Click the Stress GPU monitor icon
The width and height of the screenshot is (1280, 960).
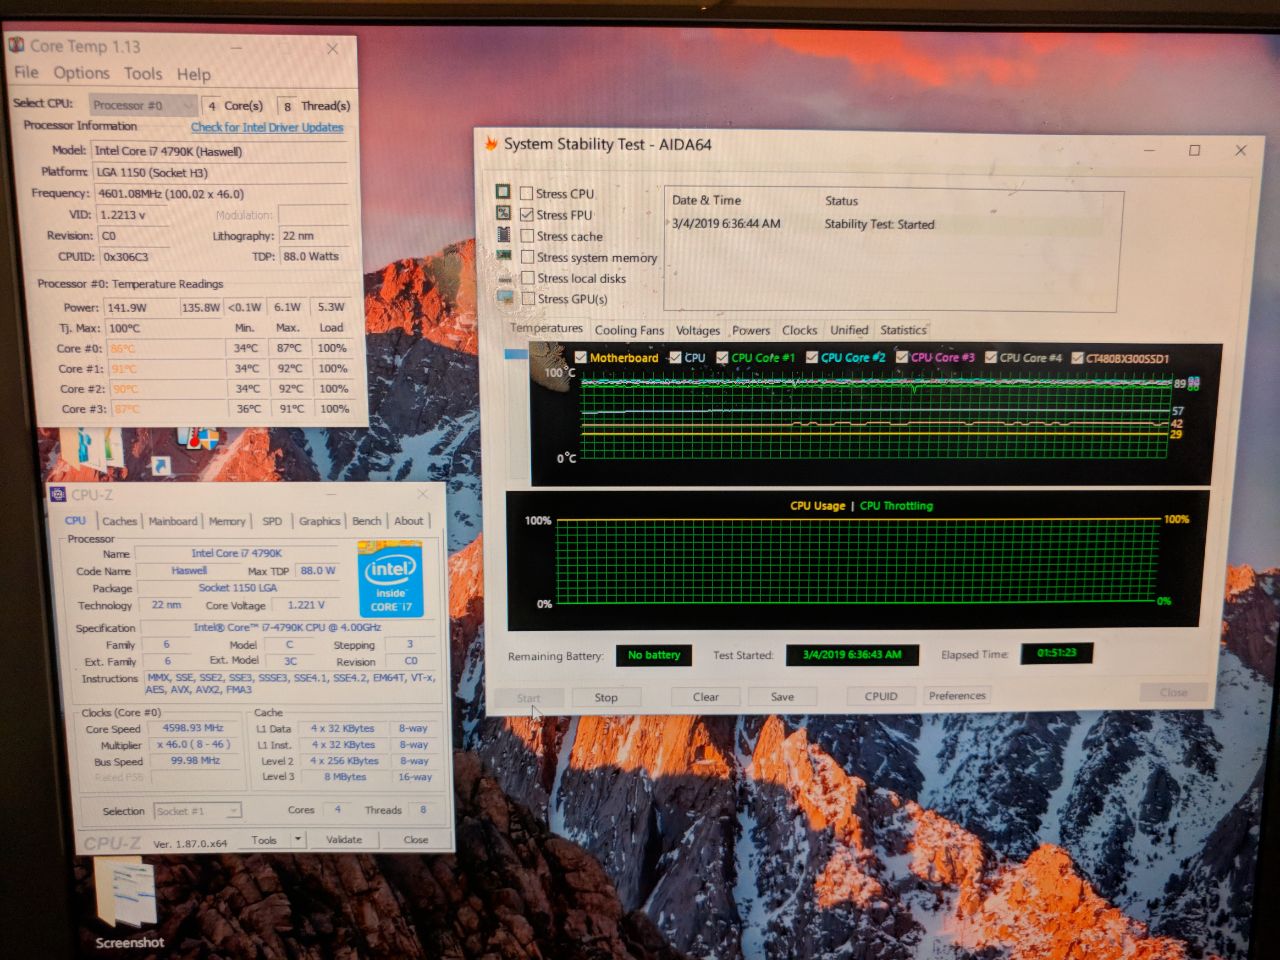click(505, 298)
